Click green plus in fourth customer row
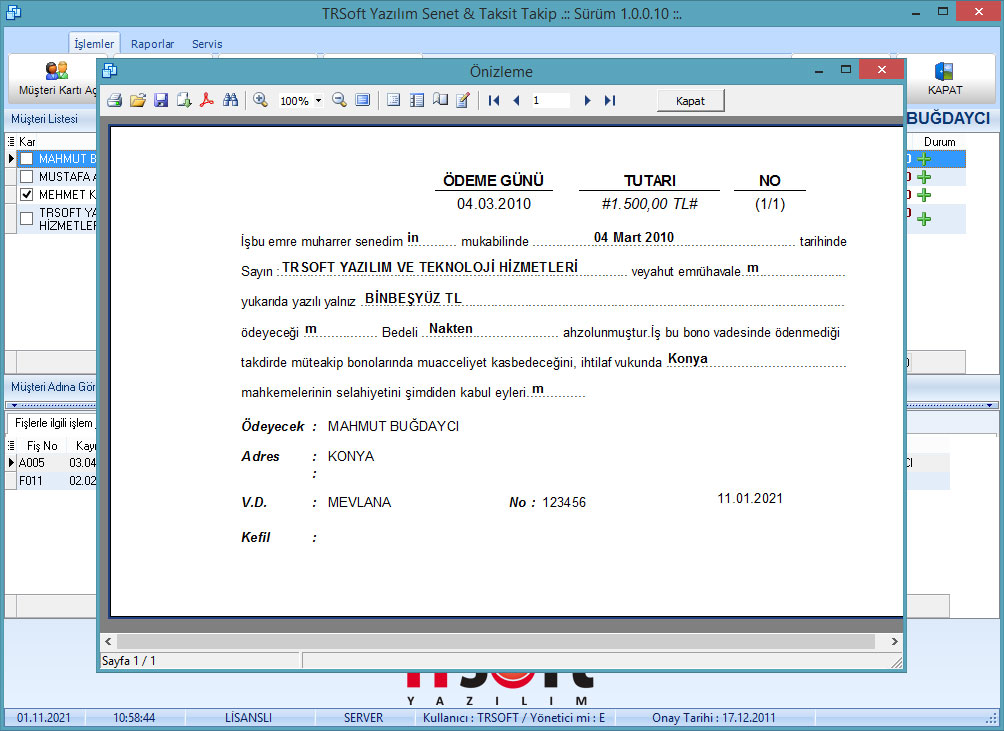This screenshot has height=731, width=1004. coord(923,219)
